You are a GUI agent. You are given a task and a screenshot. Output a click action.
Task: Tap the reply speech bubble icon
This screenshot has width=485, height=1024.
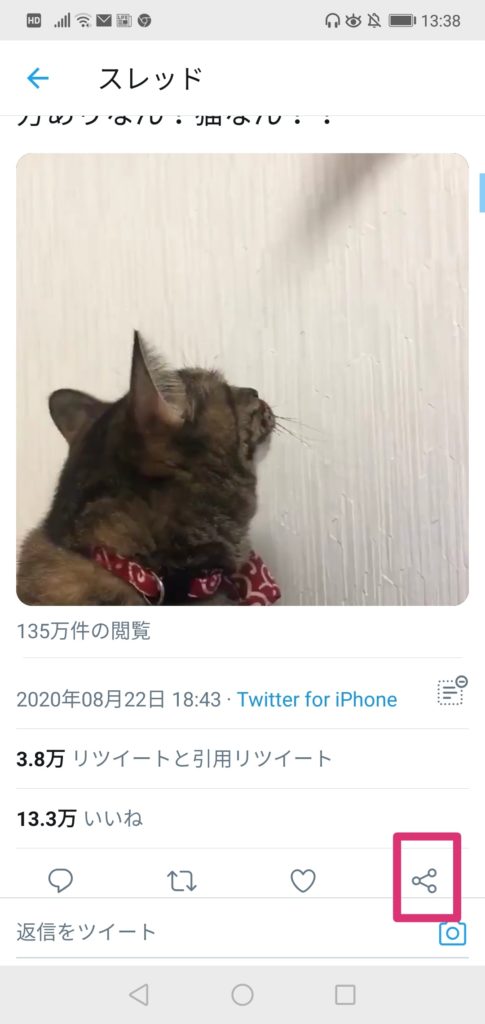click(x=61, y=881)
